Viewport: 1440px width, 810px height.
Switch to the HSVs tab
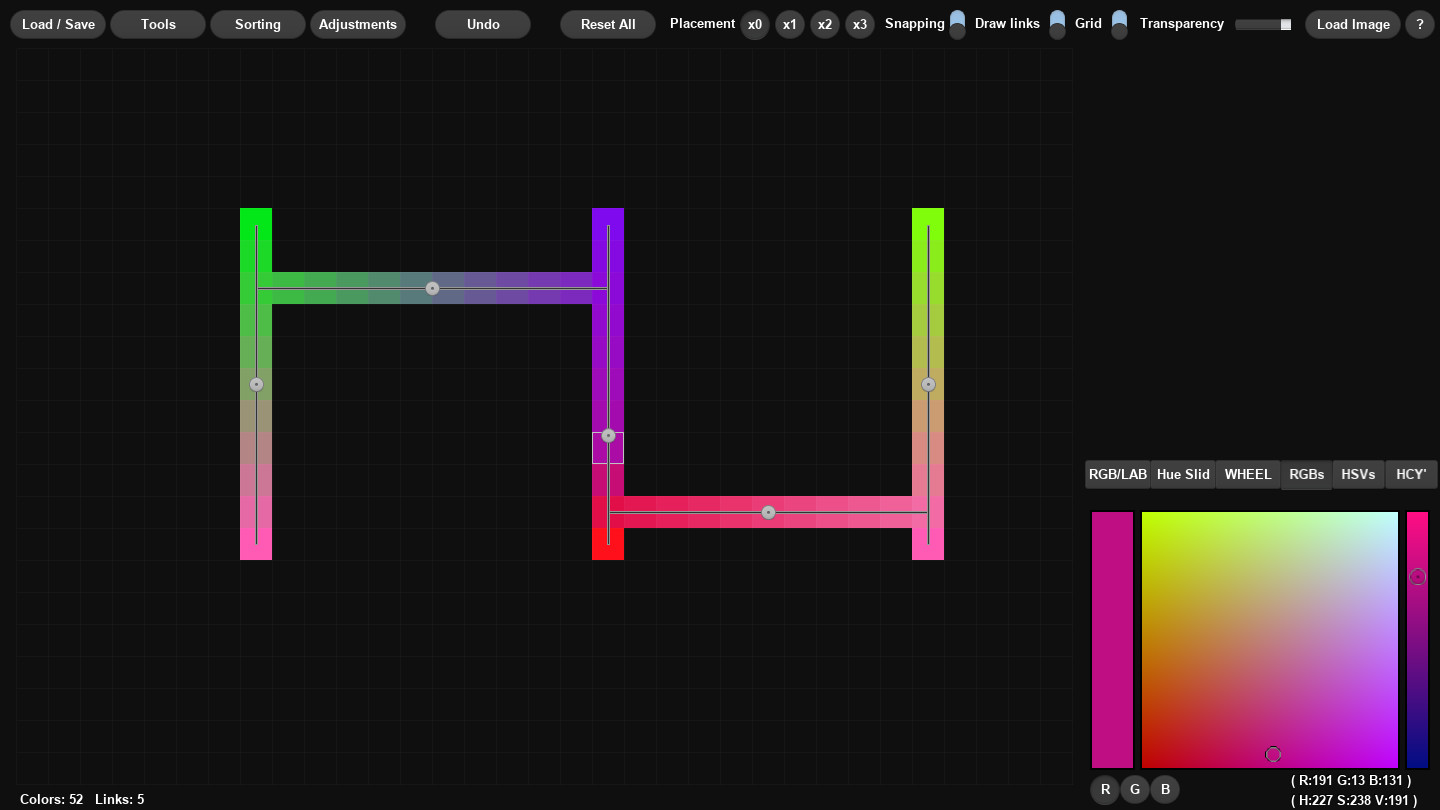(1358, 474)
